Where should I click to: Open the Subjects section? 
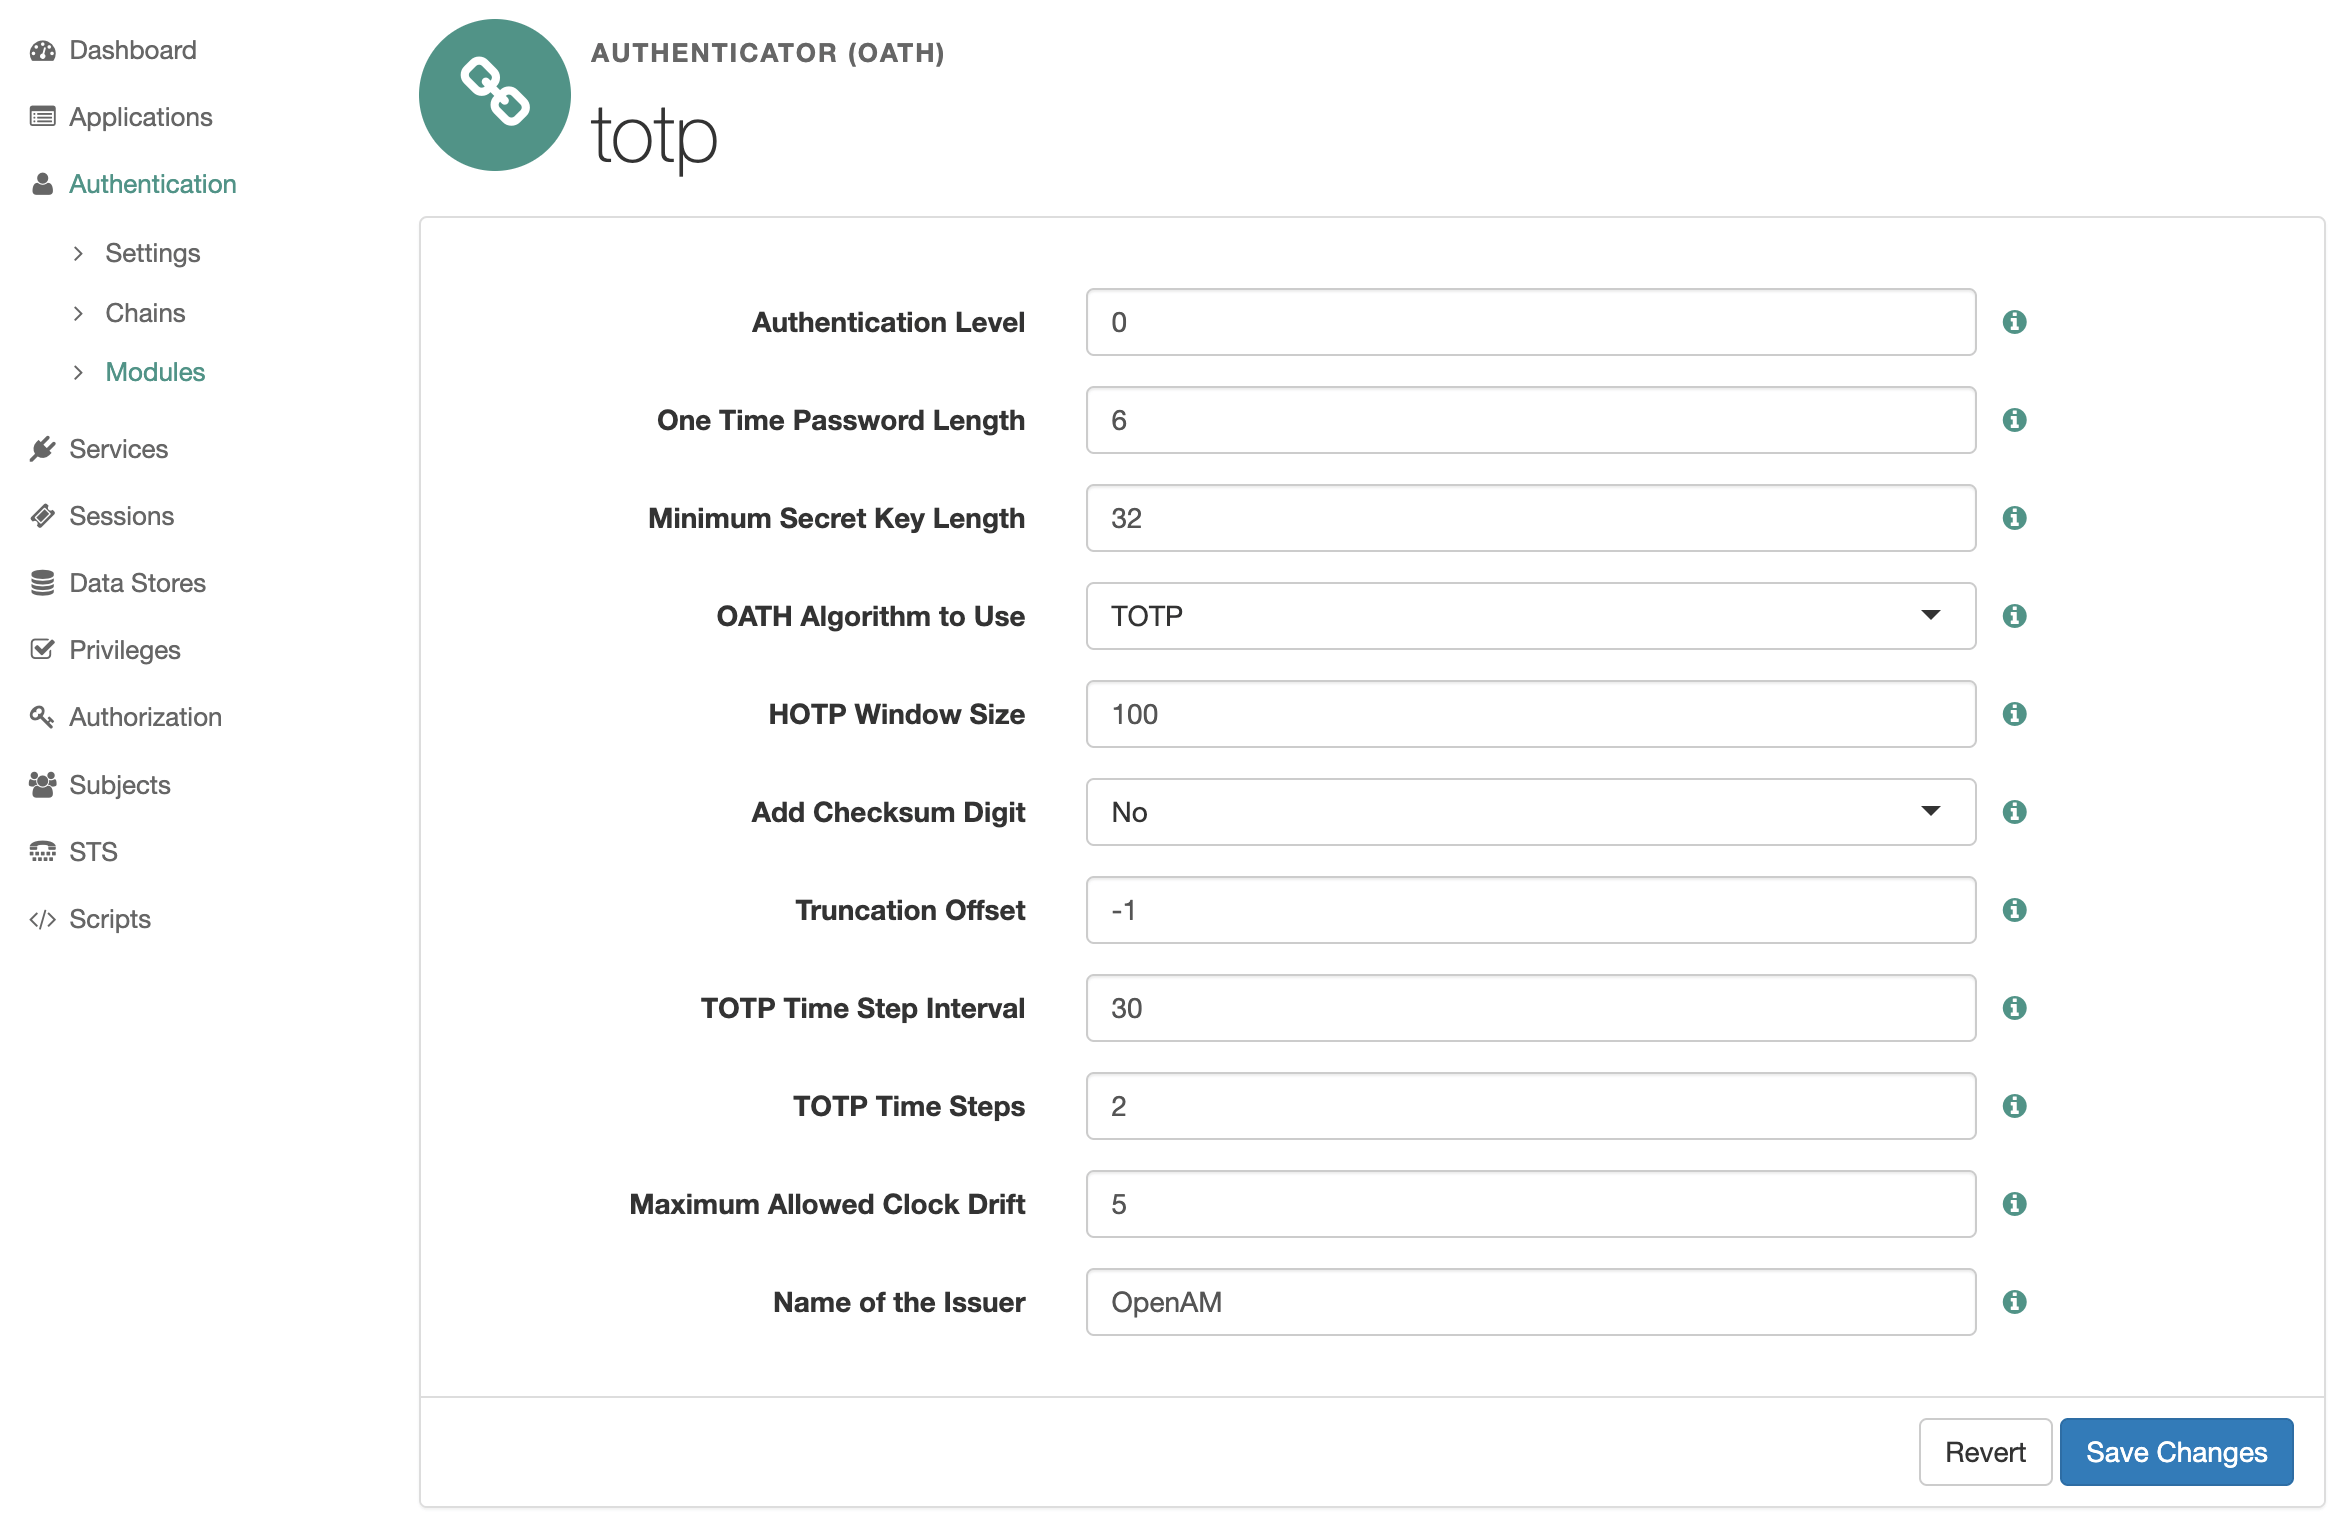coord(119,785)
